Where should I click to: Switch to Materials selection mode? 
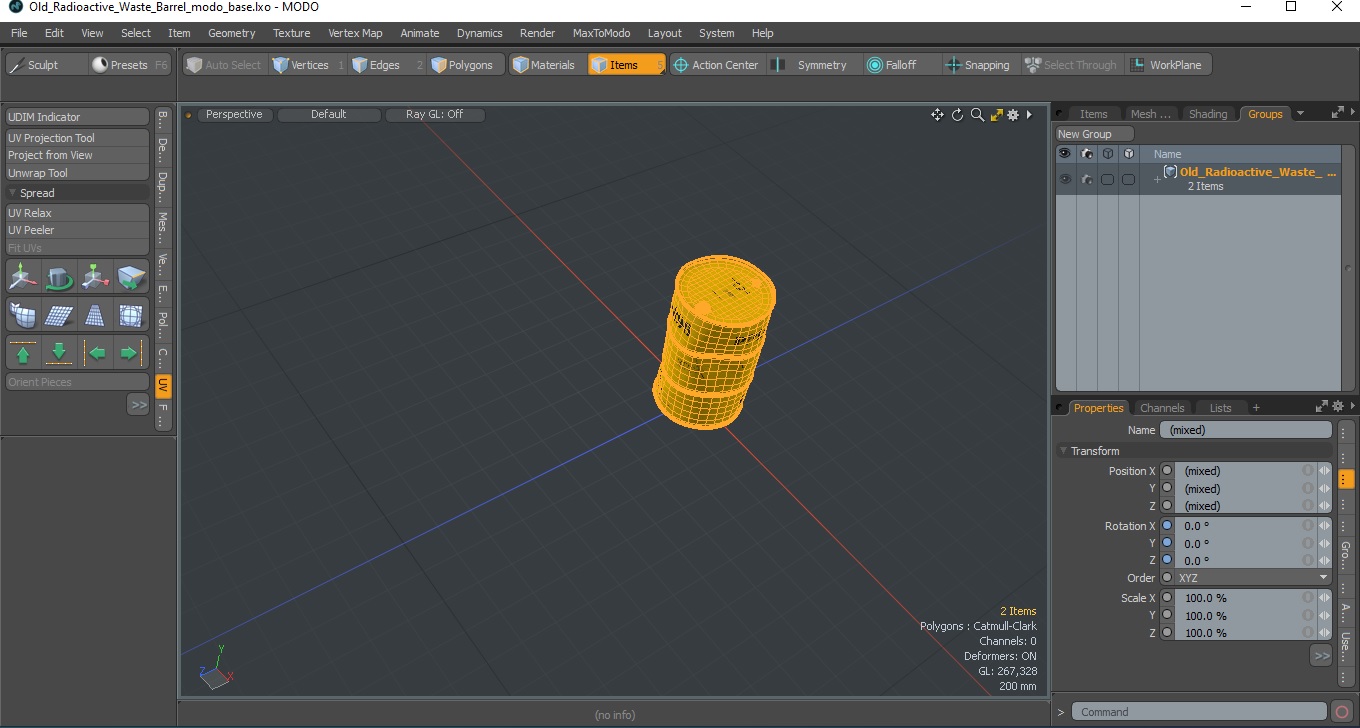click(548, 65)
